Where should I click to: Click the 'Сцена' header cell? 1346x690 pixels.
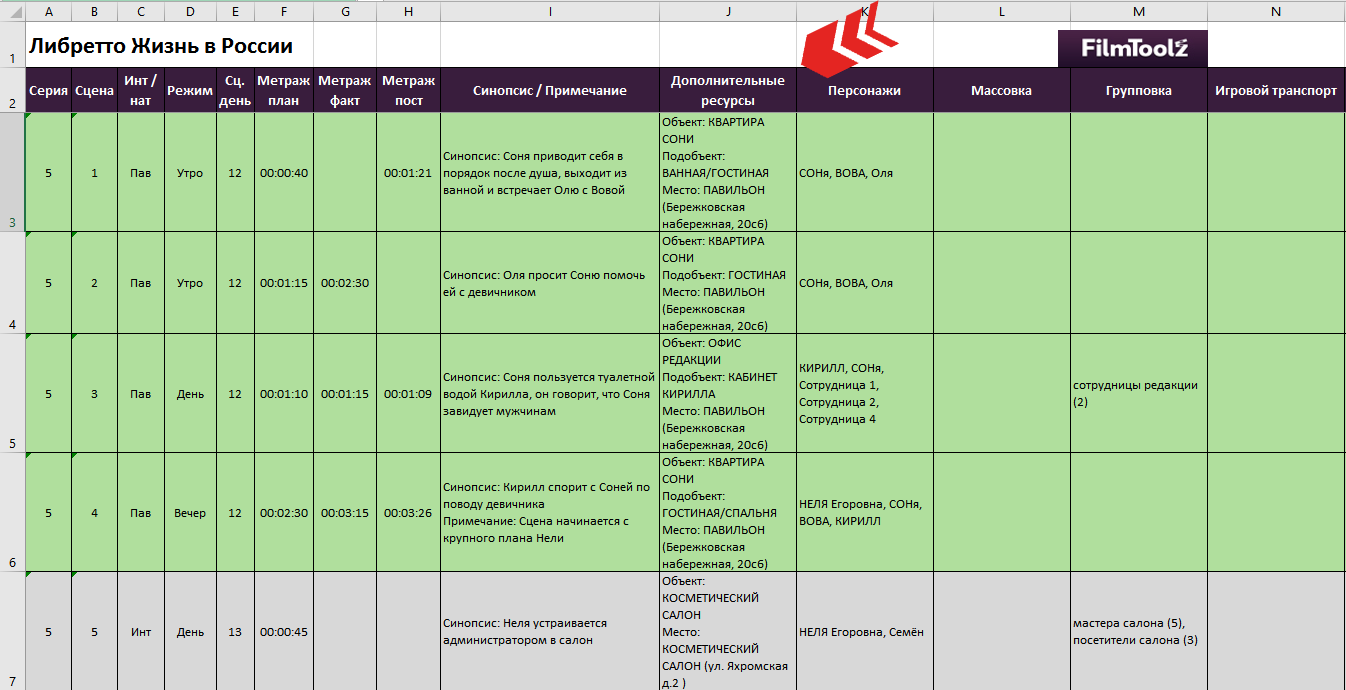point(94,90)
